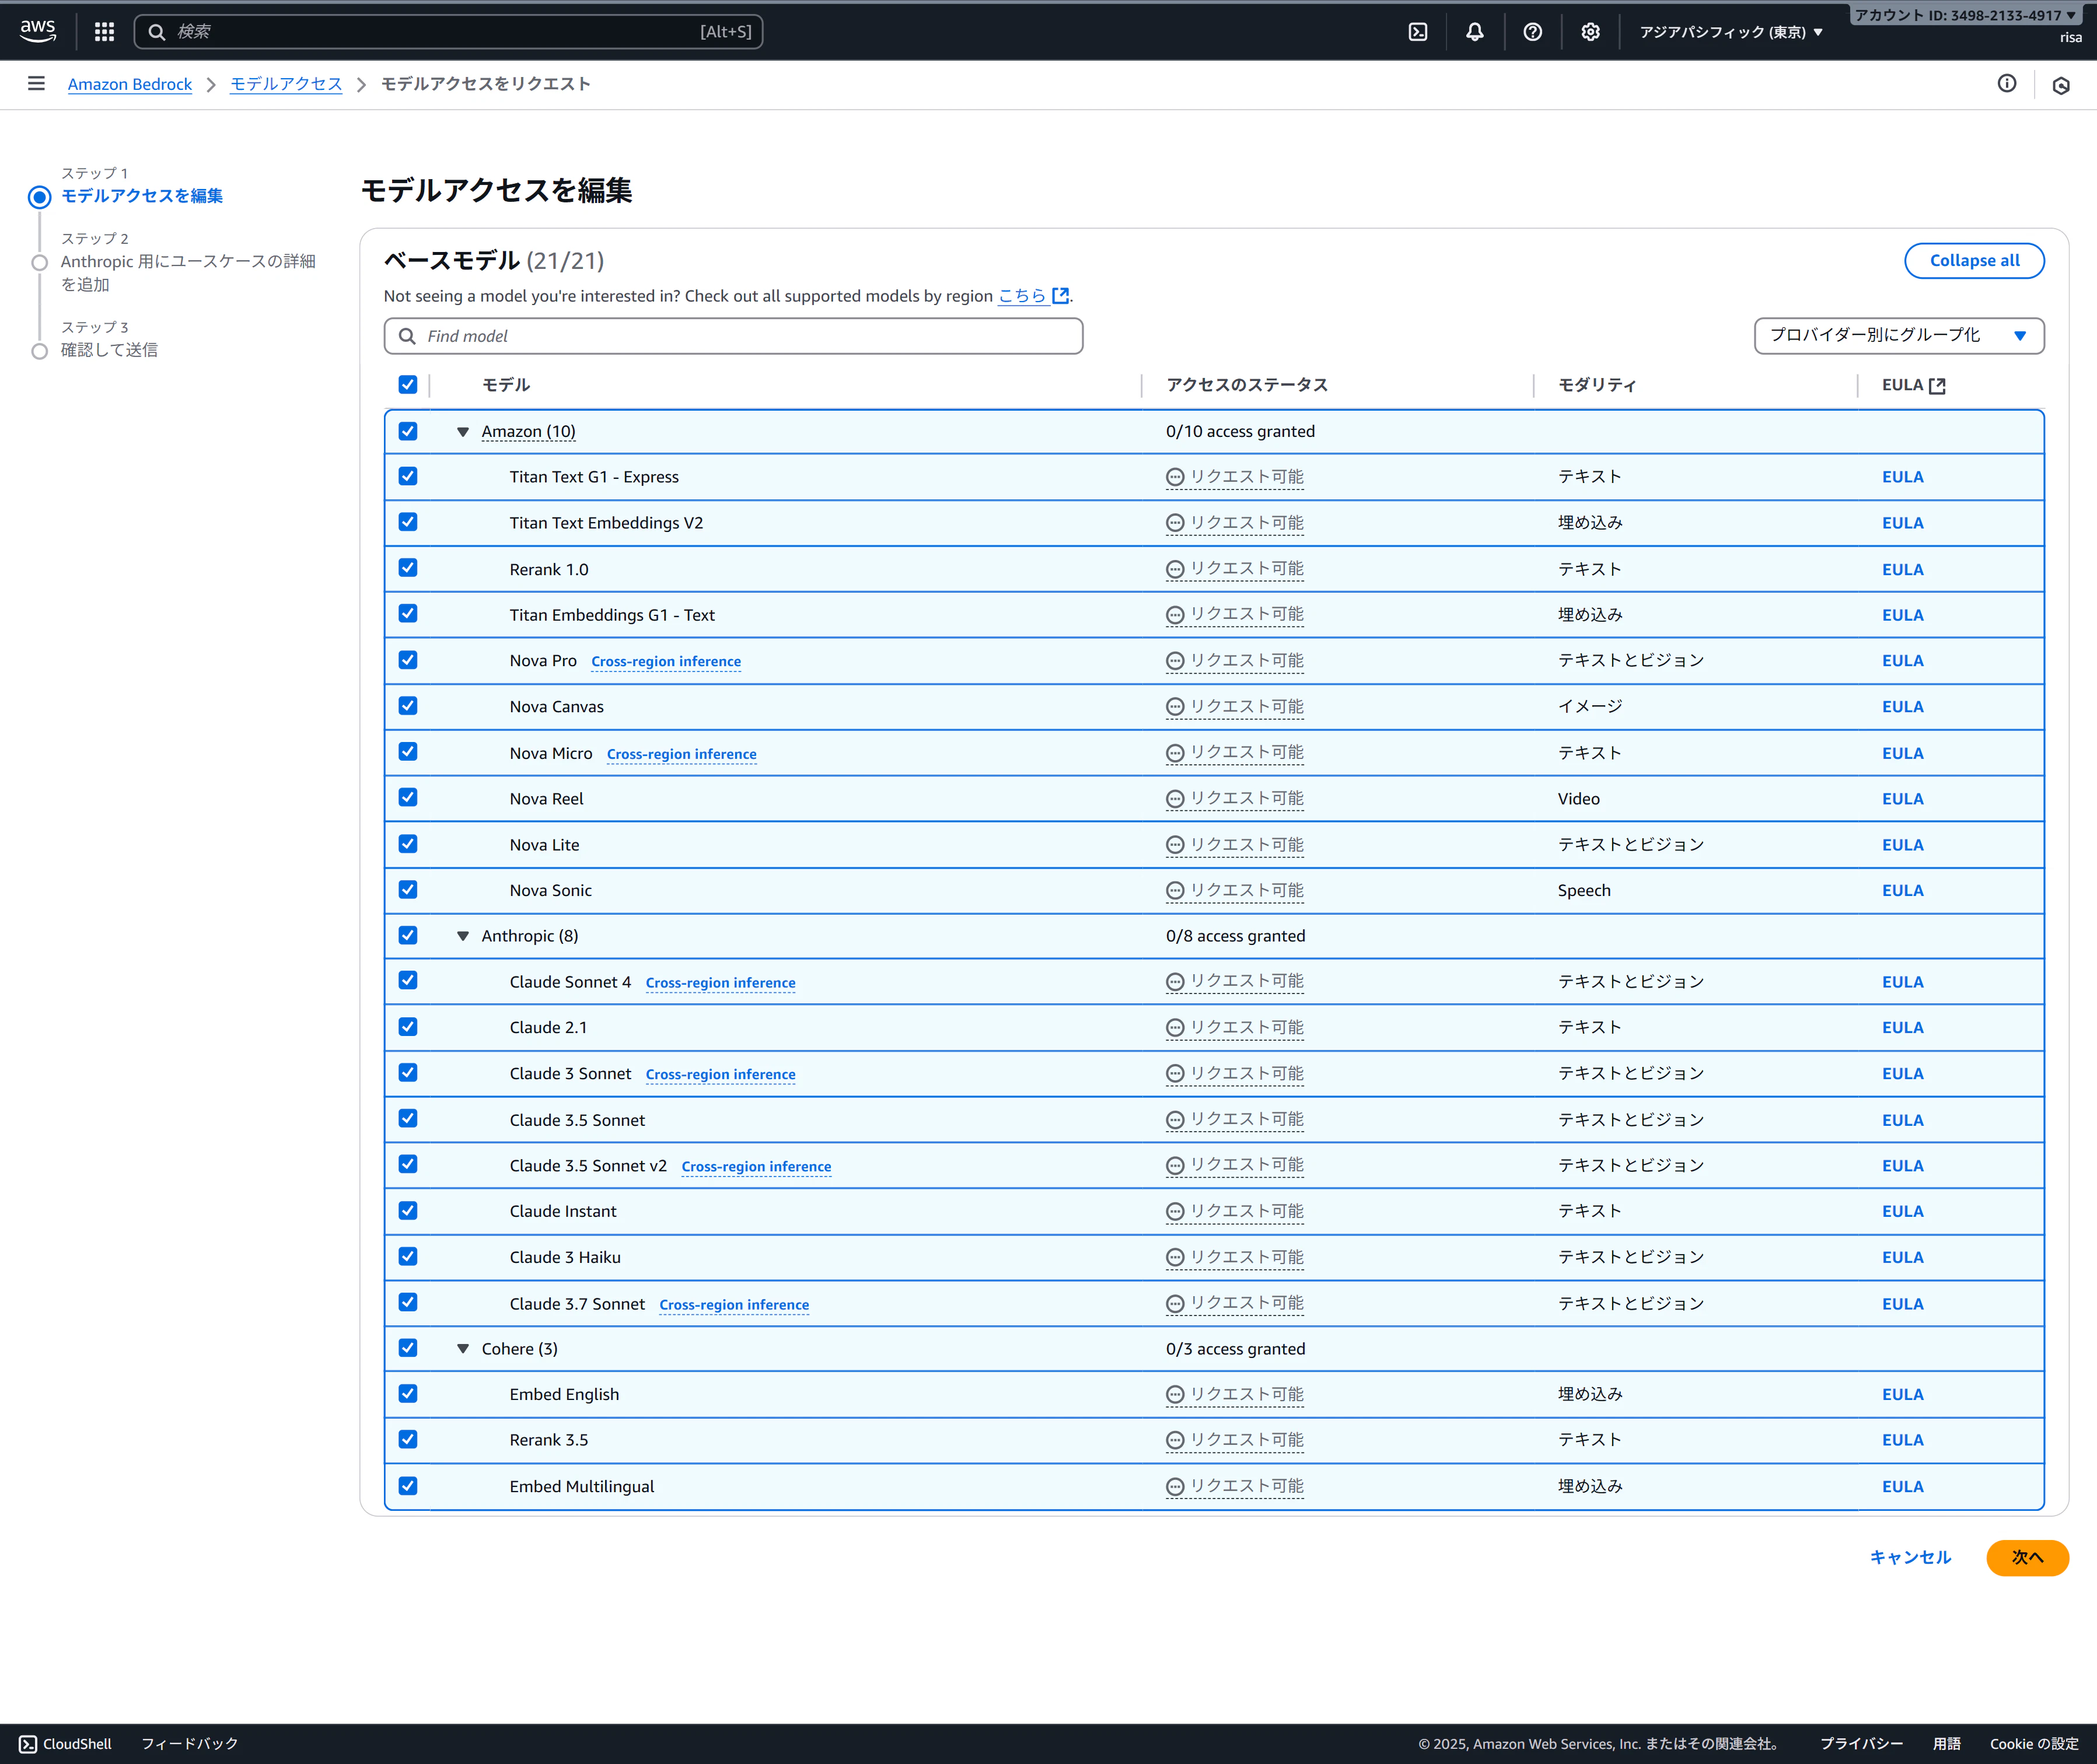Collapse the Cohere (3) group triangle
Screen dimensions: 2097x1764
(463, 1349)
